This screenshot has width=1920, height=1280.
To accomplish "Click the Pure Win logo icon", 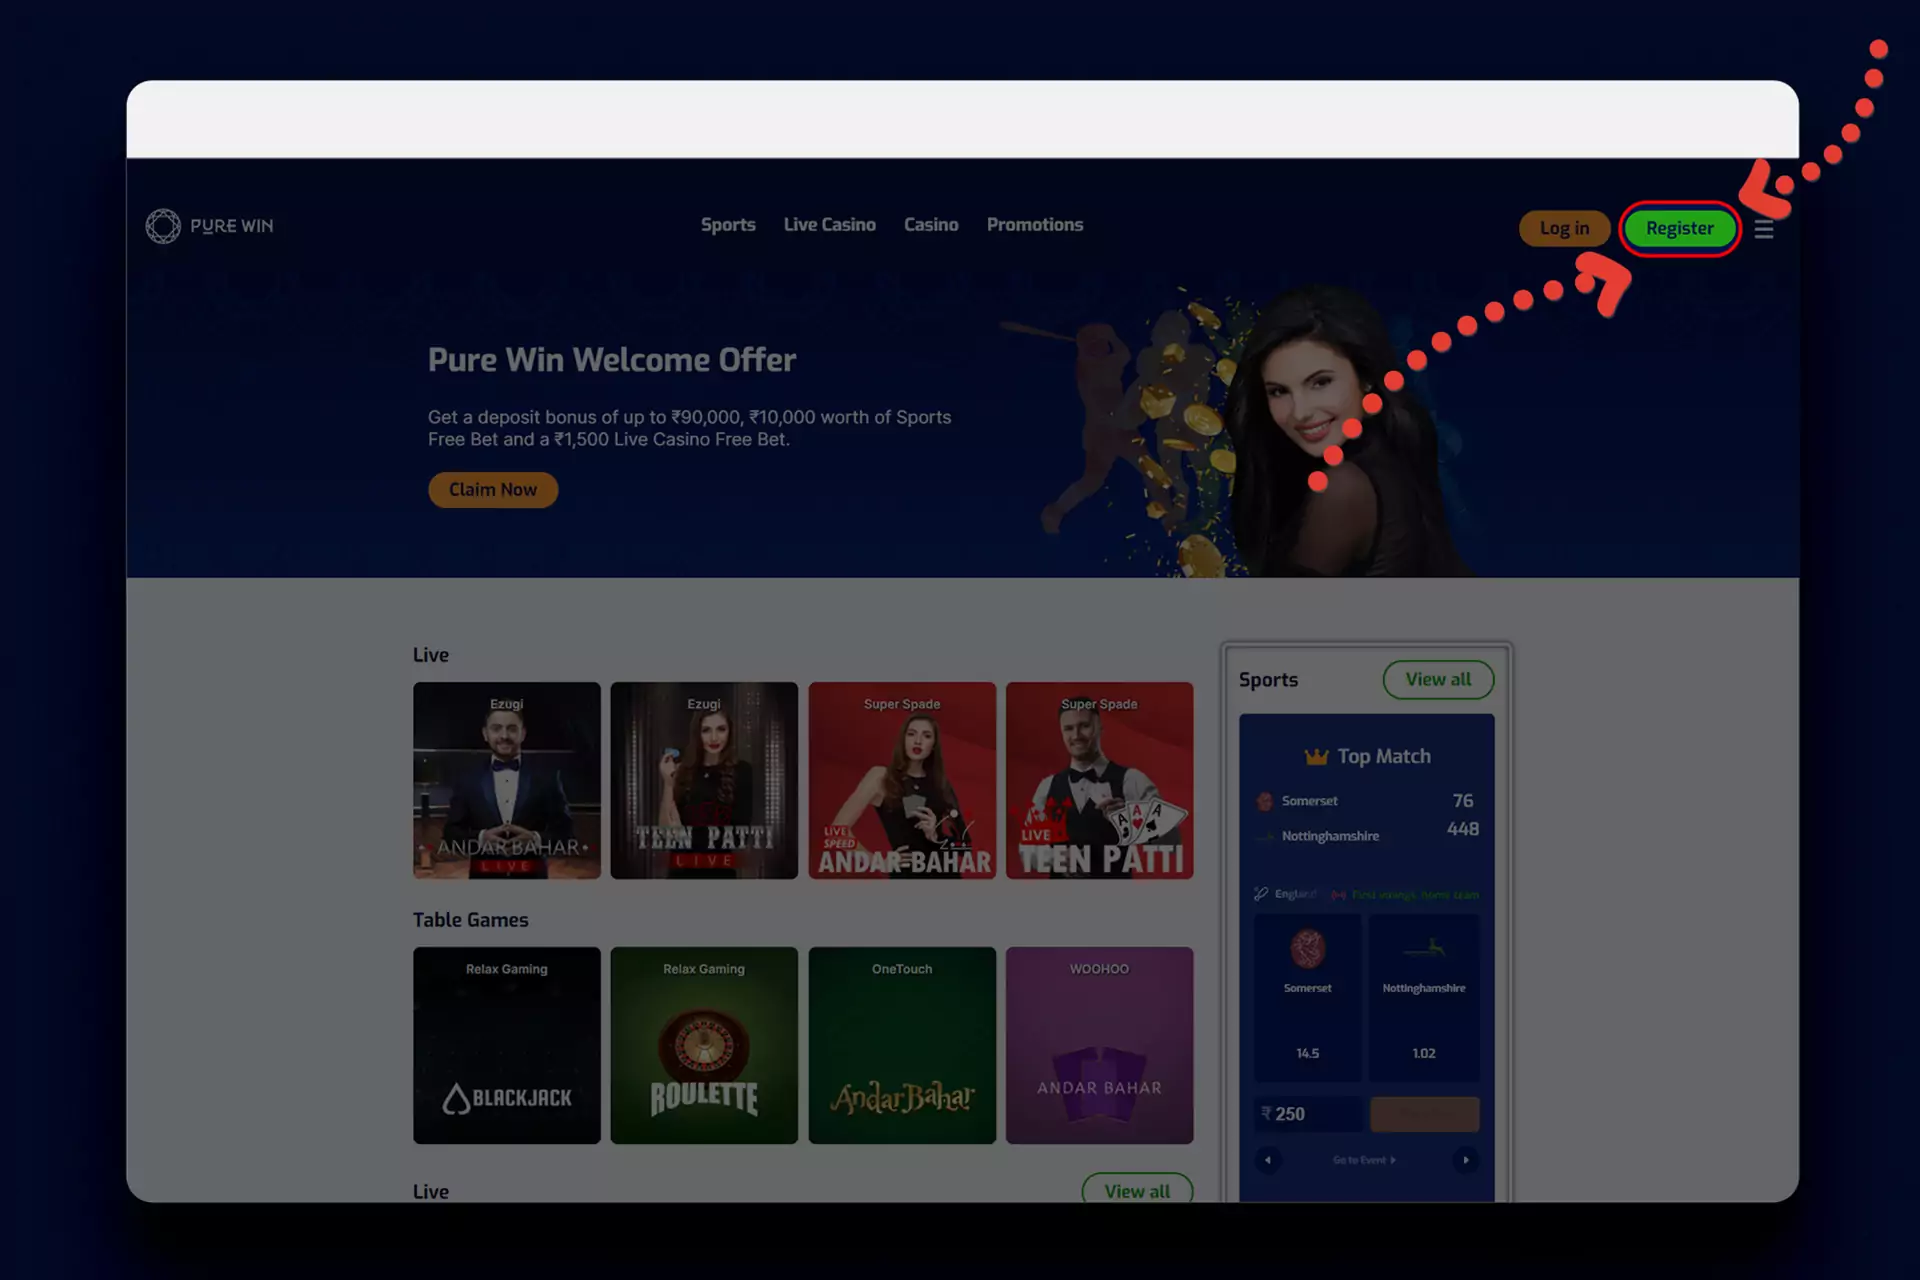I will click(x=161, y=226).
